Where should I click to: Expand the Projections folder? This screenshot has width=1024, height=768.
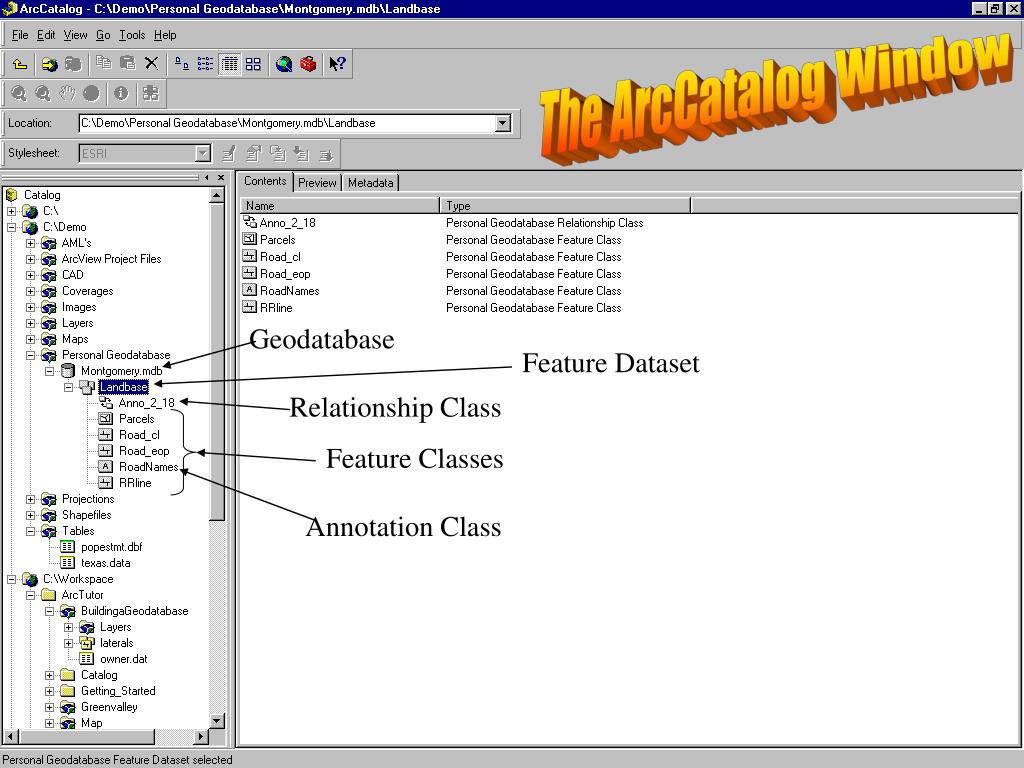(x=31, y=499)
